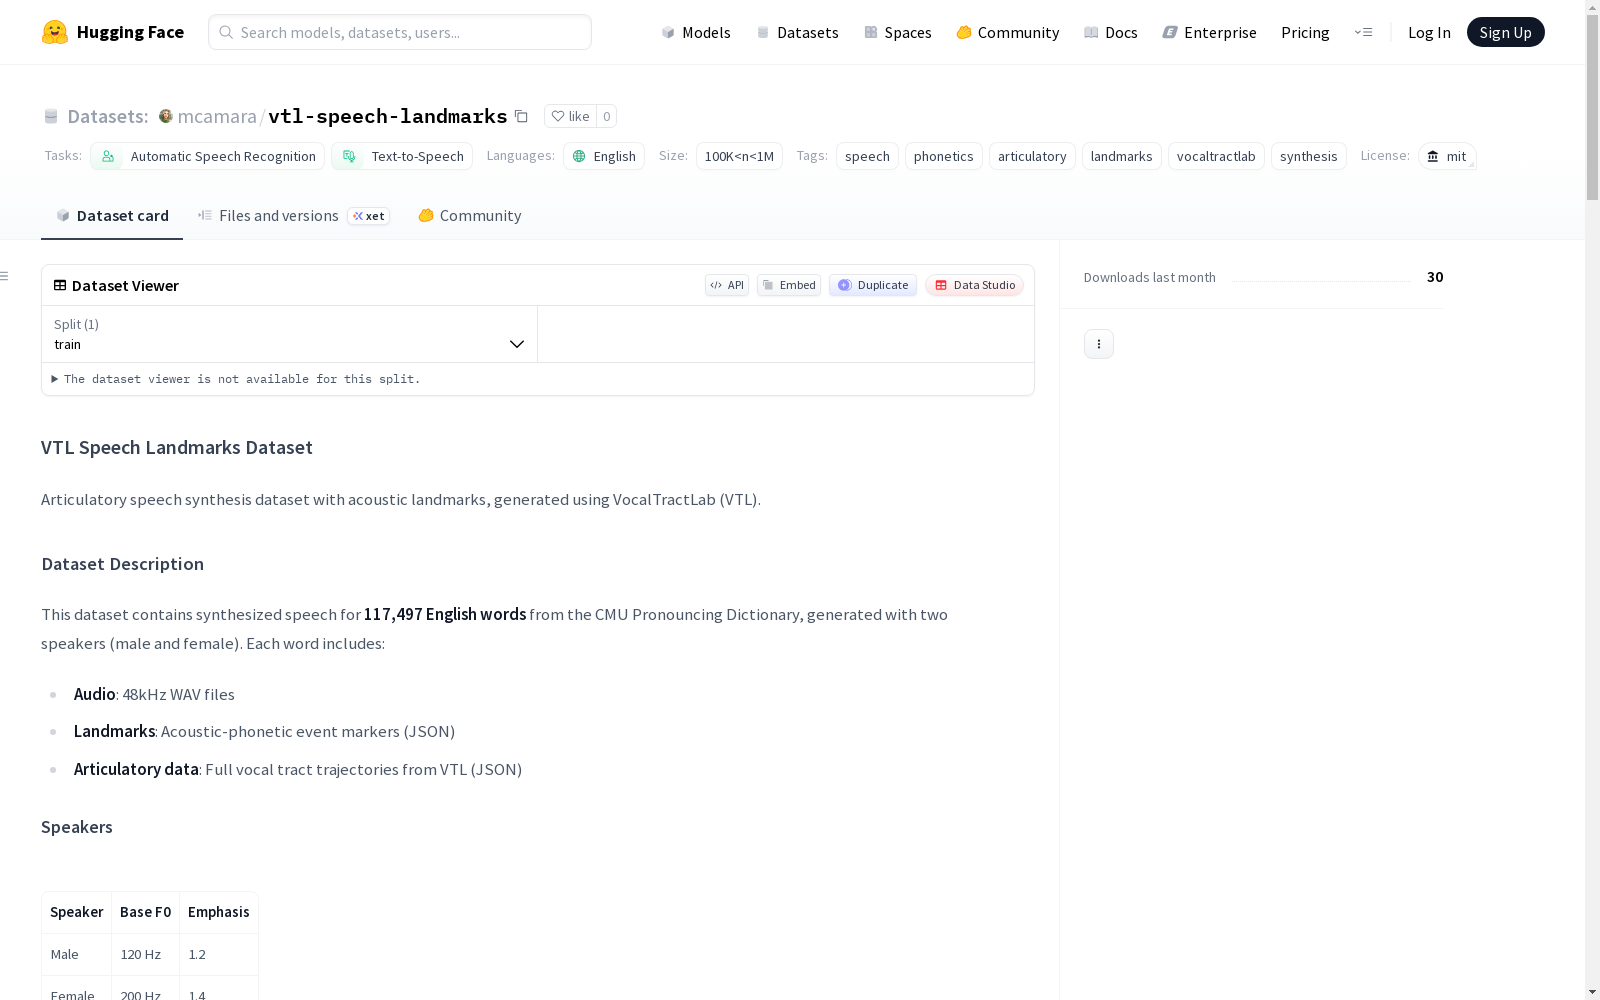This screenshot has height=1000, width=1600.
Task: Click the 100K<n<1M size tag
Action: tap(739, 156)
